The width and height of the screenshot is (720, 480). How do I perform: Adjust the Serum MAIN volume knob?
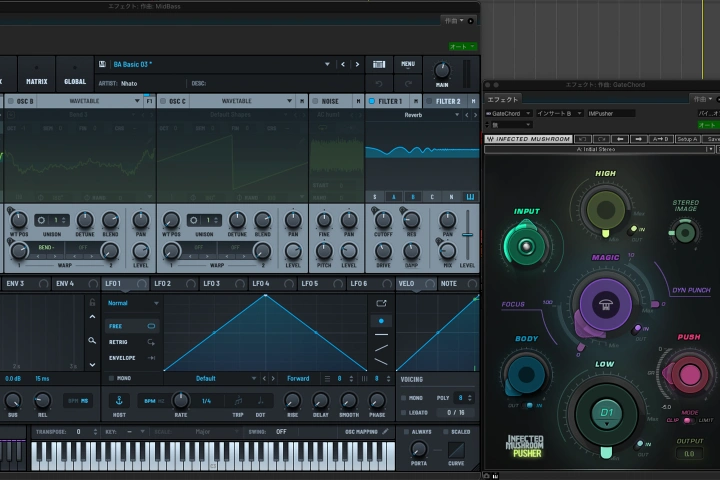[442, 70]
